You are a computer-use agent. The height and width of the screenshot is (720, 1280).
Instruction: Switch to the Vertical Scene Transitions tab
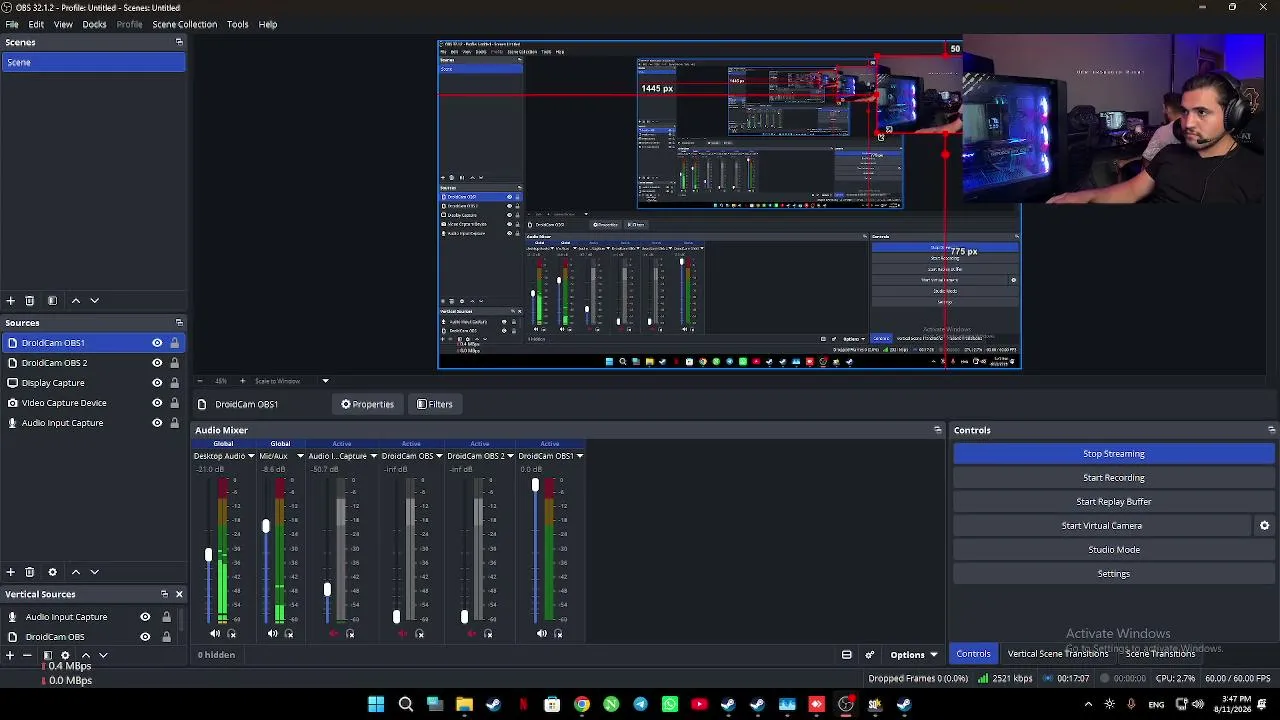1058,654
